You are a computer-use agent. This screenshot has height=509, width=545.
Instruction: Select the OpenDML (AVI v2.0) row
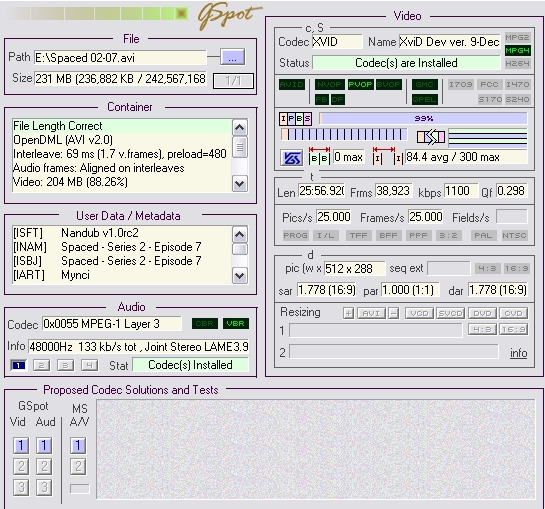122,140
